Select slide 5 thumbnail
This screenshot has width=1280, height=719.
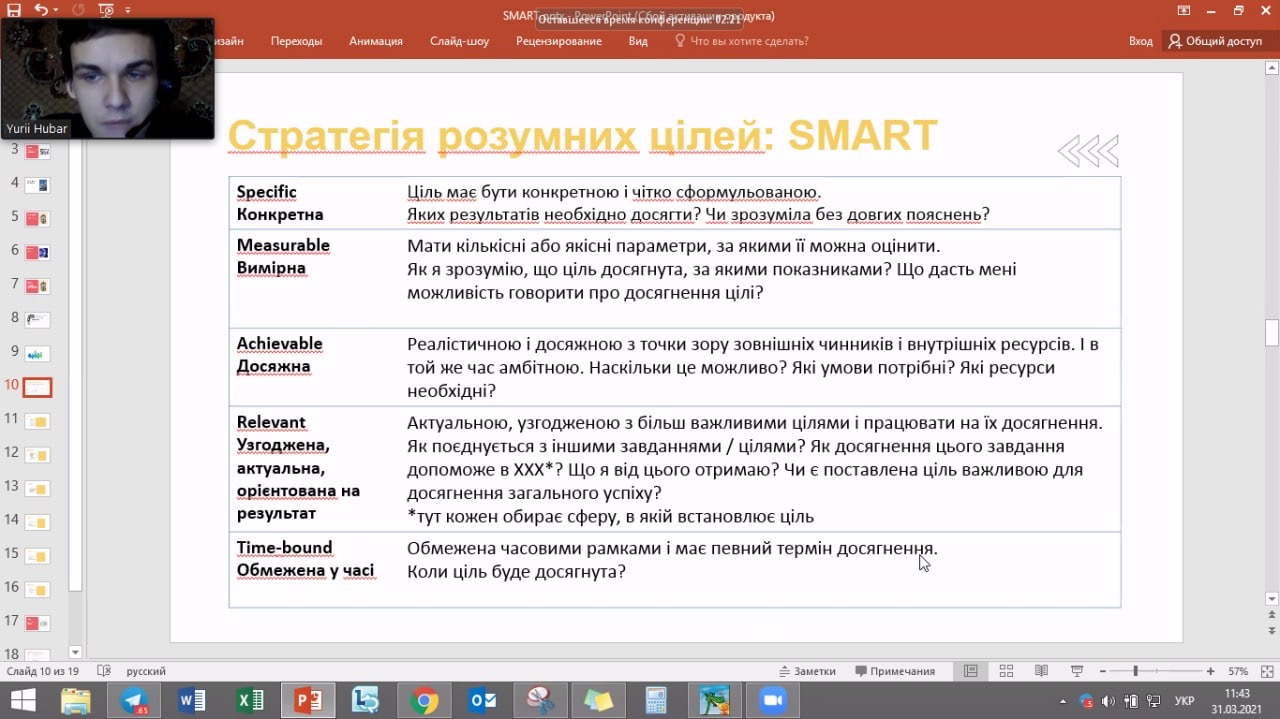38,217
